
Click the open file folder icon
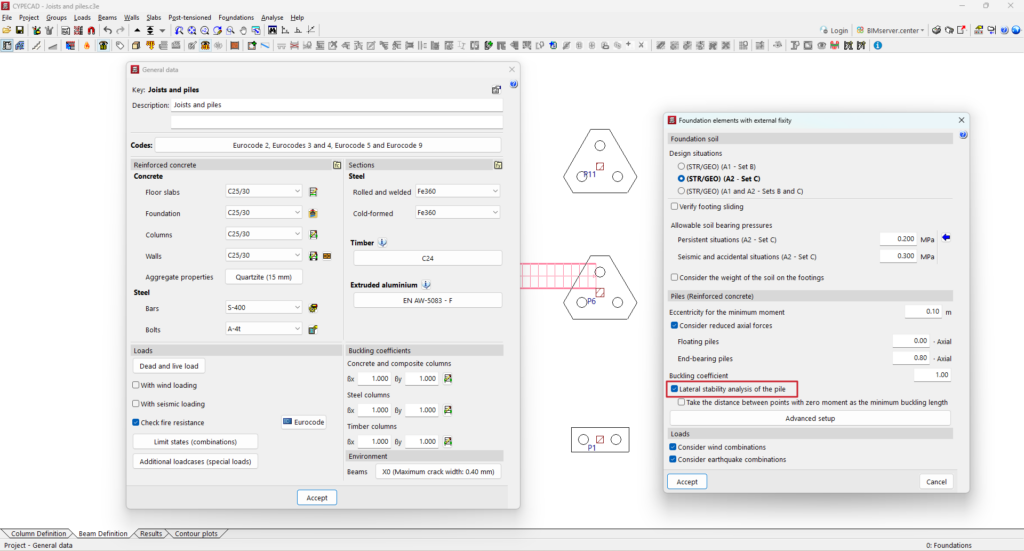coord(7,30)
